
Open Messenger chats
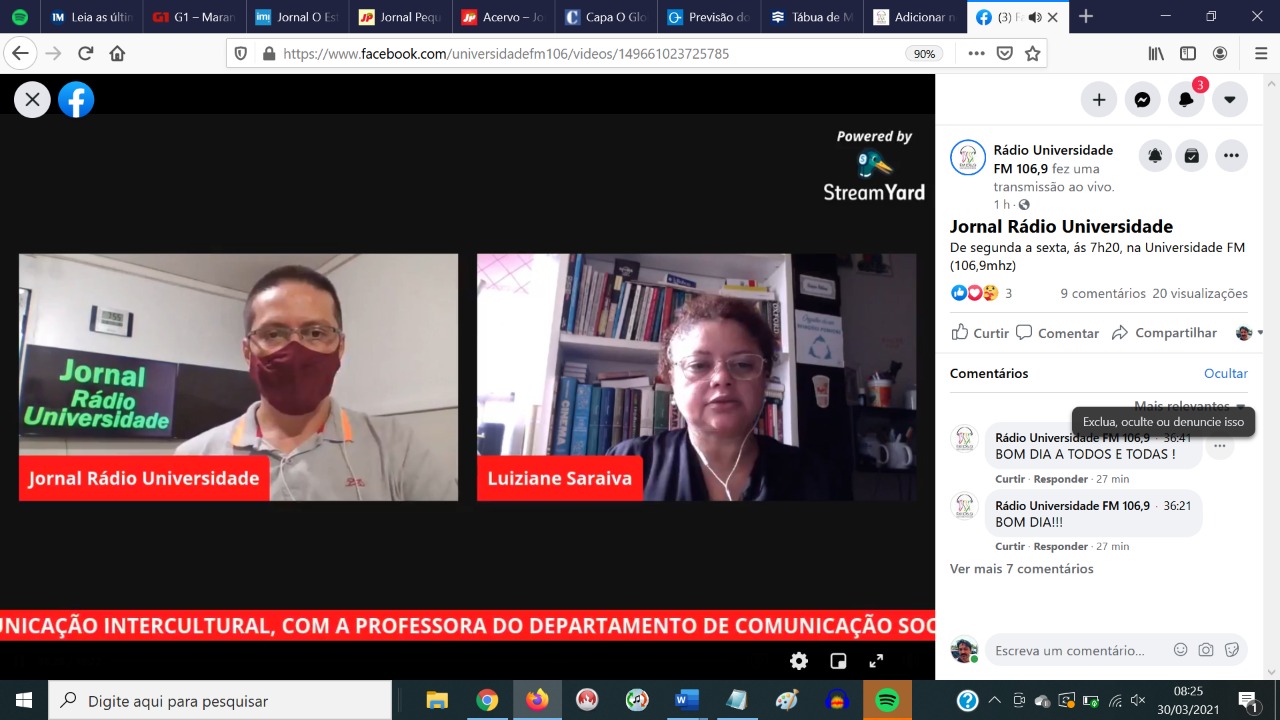1142,99
